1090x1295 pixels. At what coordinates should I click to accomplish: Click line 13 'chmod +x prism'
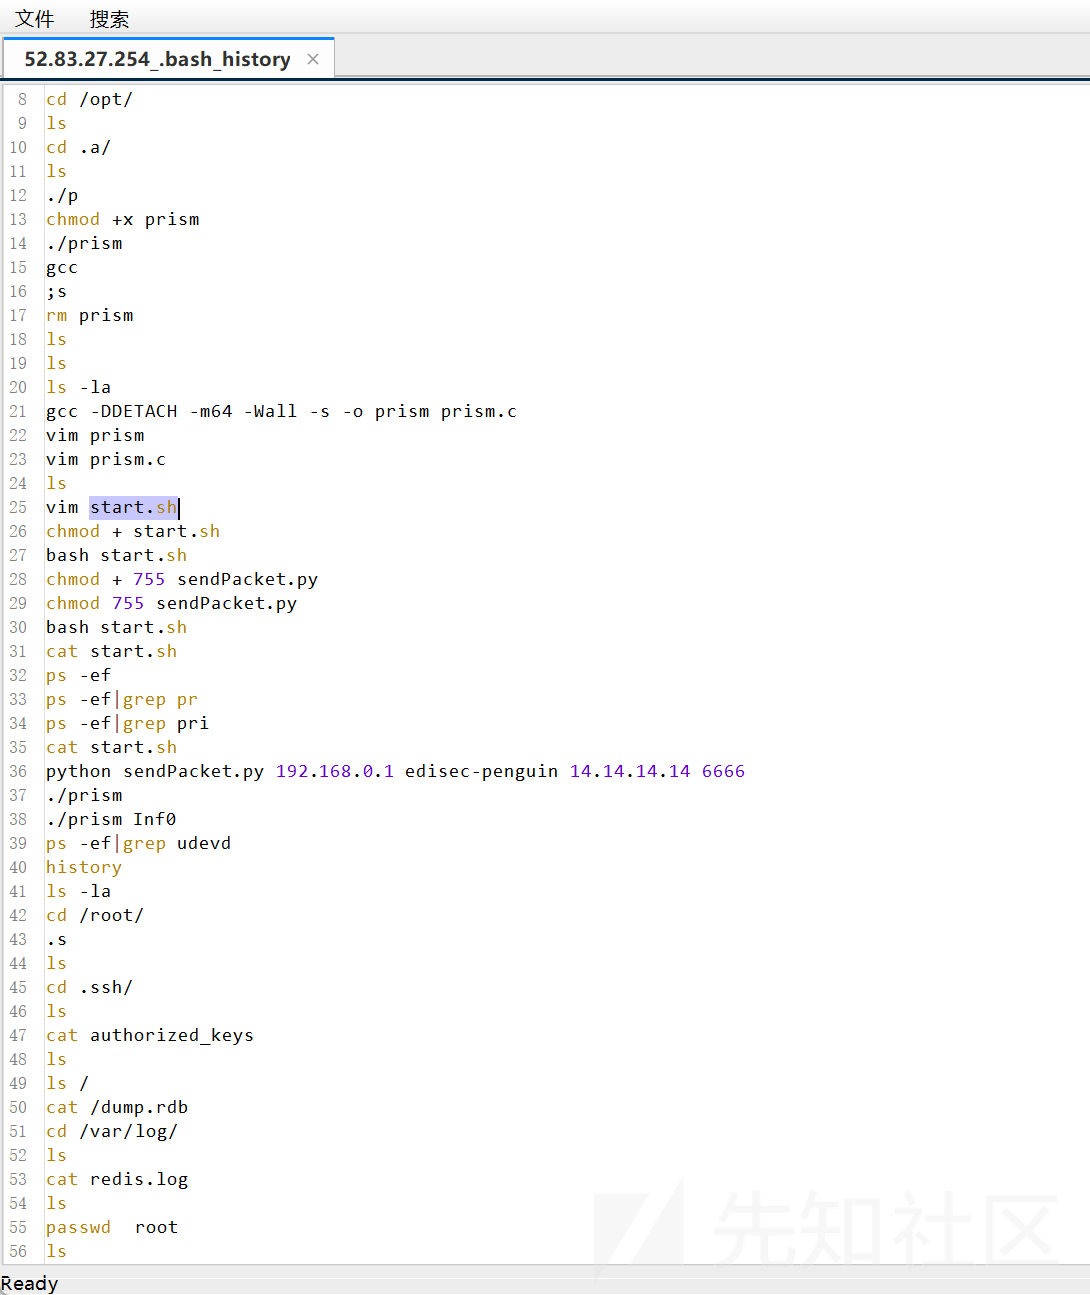[123, 219]
